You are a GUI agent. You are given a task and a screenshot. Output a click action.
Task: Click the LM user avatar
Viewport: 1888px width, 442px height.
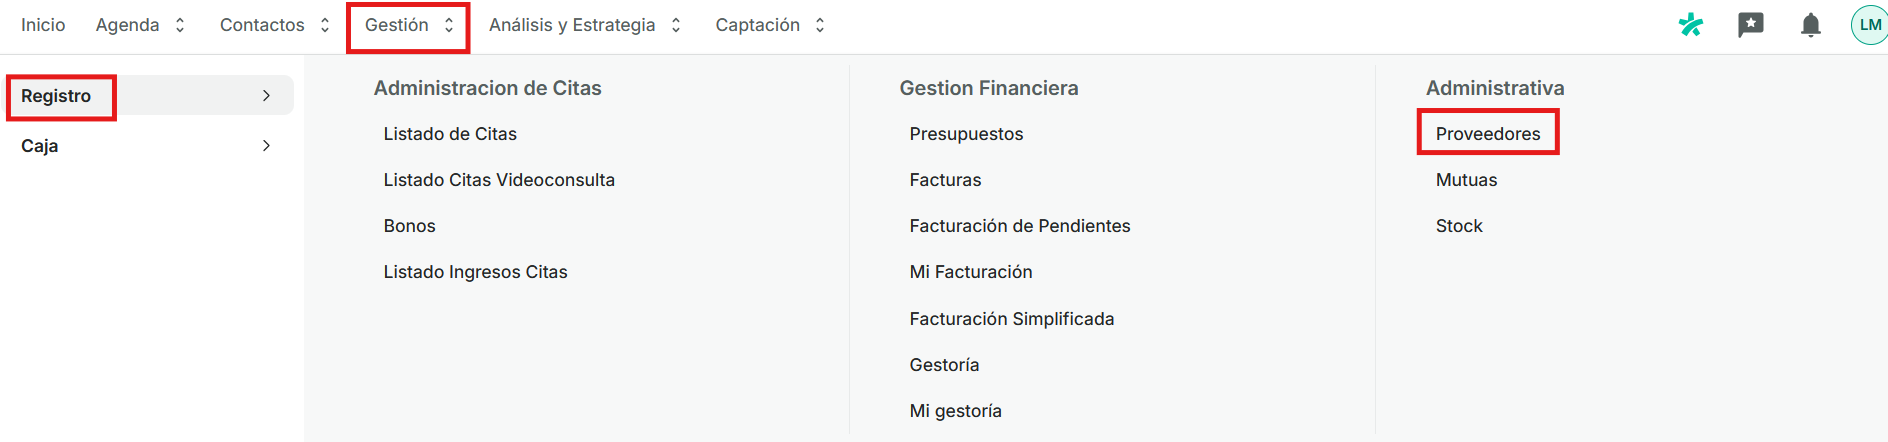click(x=1869, y=25)
